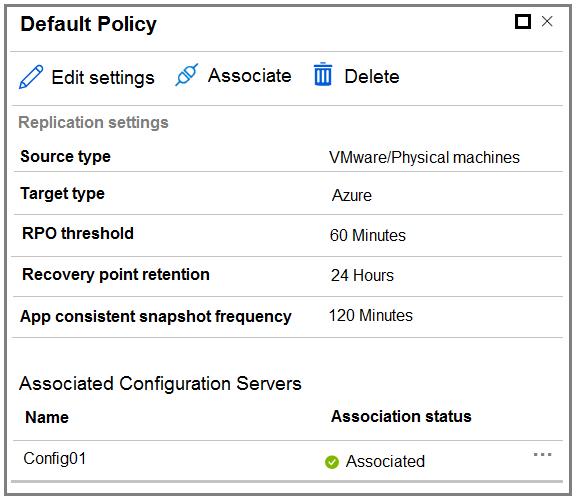Select the Recovery point retention 24 Hours value
The image size is (577, 500).
[x=362, y=275]
